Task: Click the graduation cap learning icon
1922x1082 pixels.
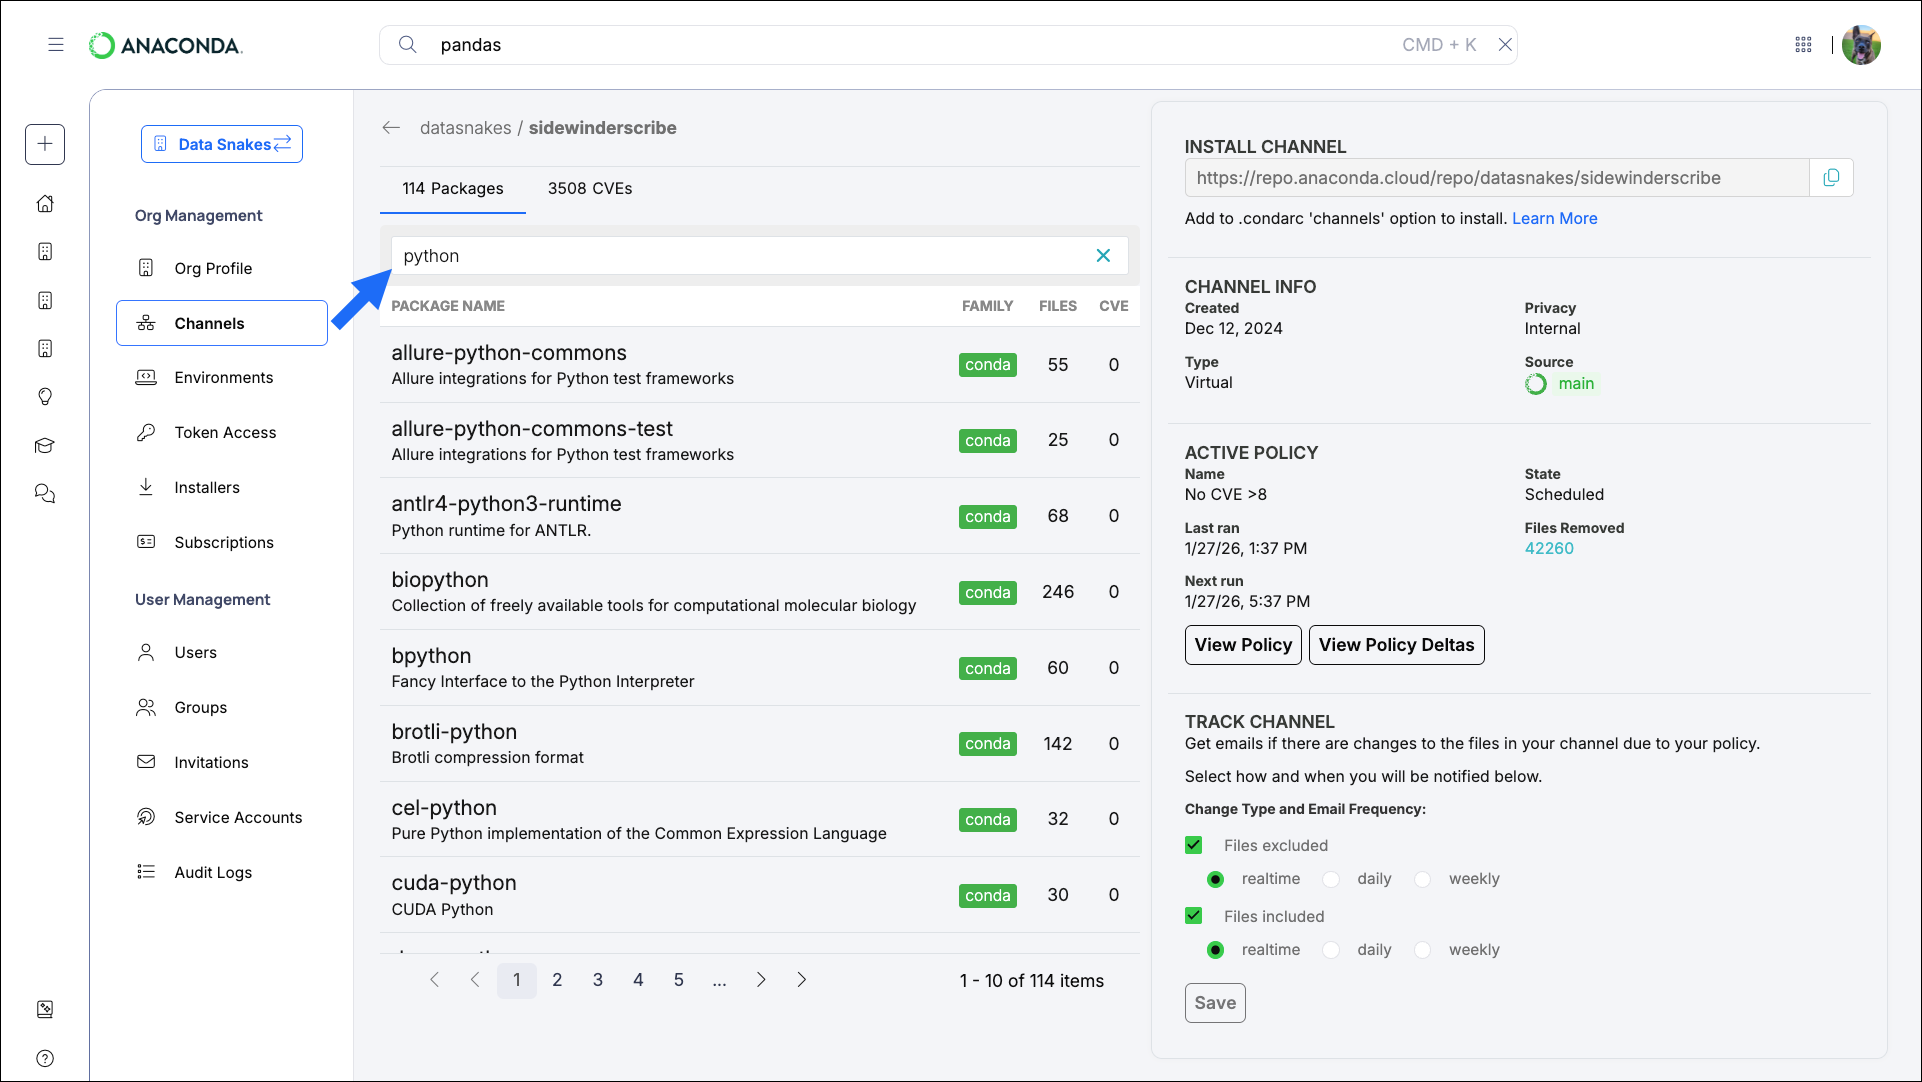Action: [x=45, y=446]
